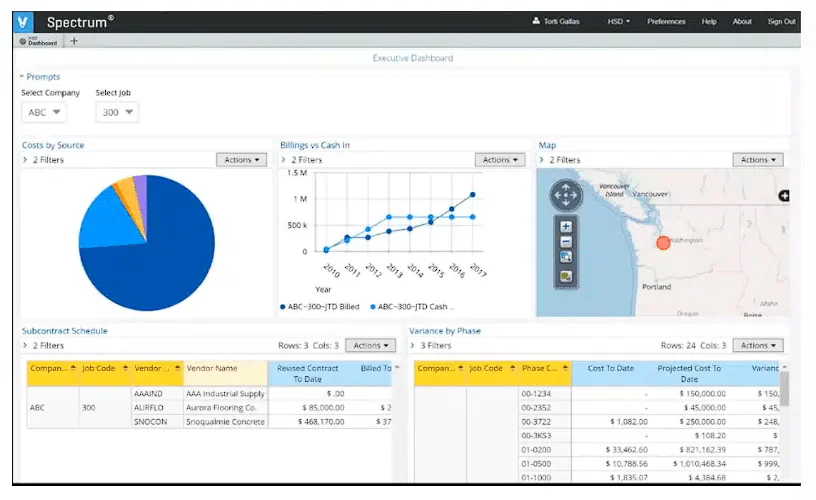
Task: Toggle ABC~300~JTD Cash legend series
Action: click(412, 307)
